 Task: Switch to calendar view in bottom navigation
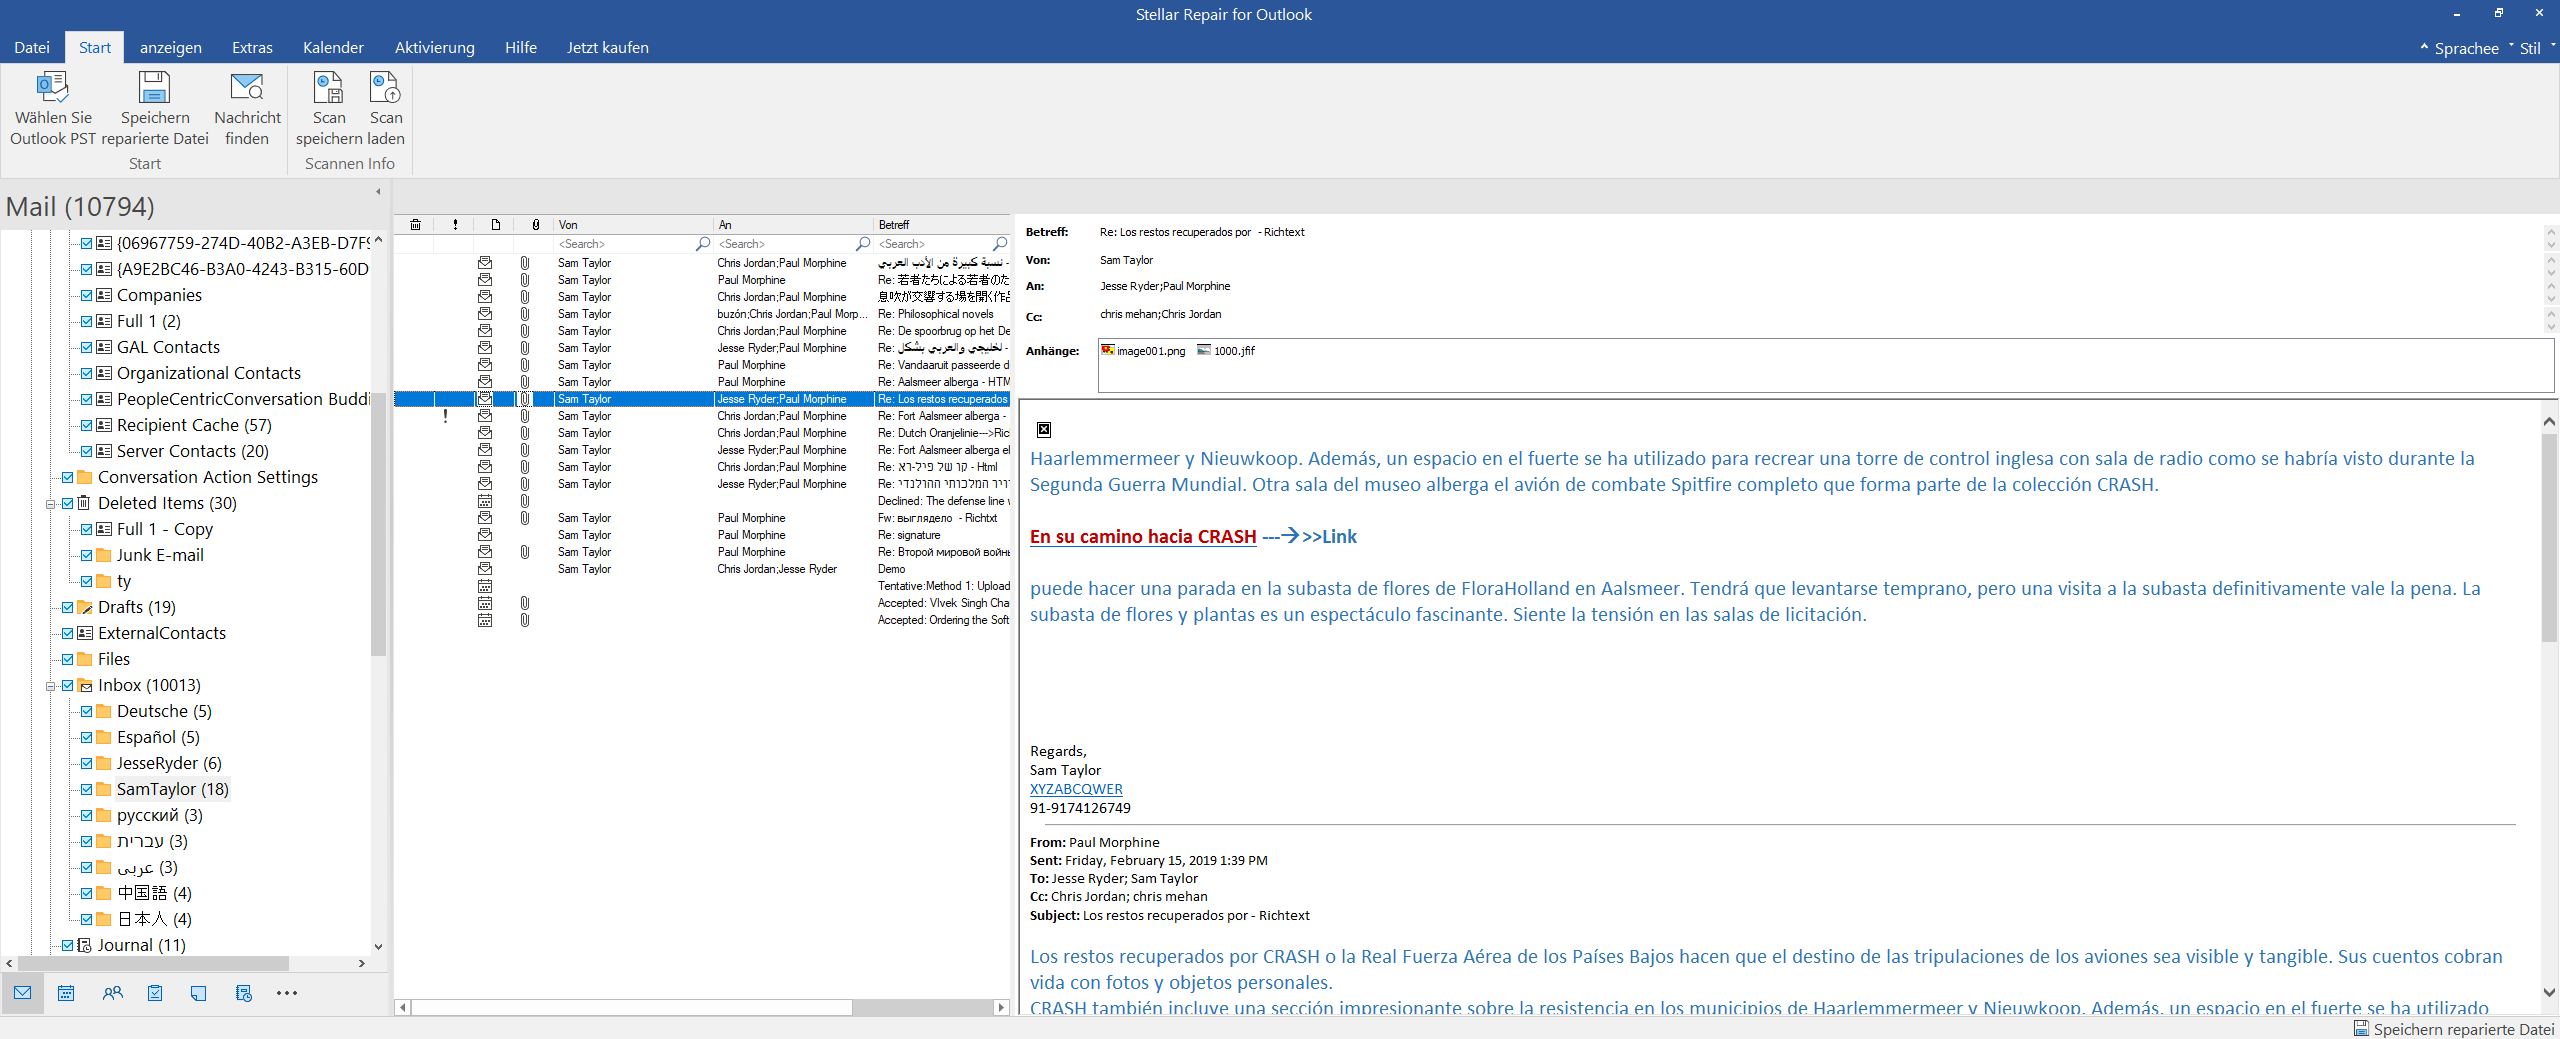(66, 993)
